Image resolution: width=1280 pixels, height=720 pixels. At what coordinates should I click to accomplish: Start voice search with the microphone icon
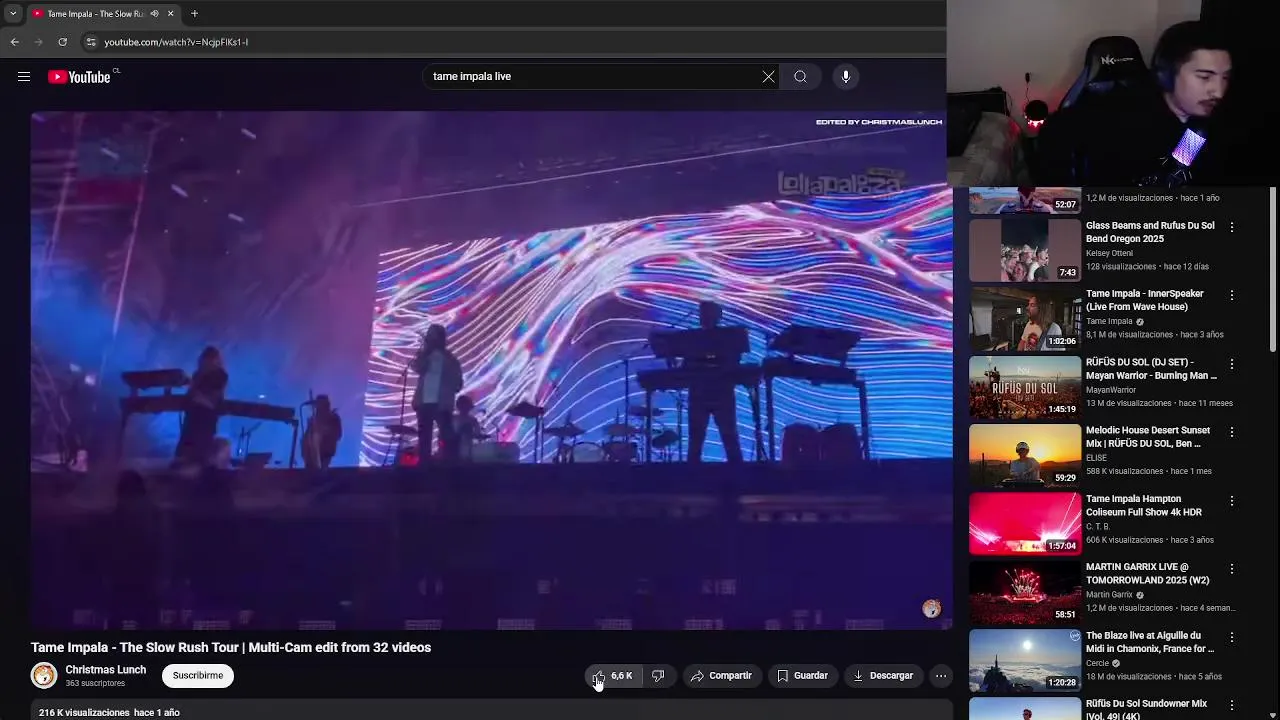point(846,77)
